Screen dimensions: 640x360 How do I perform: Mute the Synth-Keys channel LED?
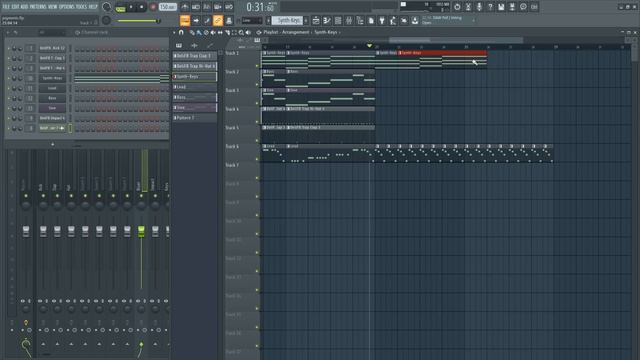click(x=9, y=78)
